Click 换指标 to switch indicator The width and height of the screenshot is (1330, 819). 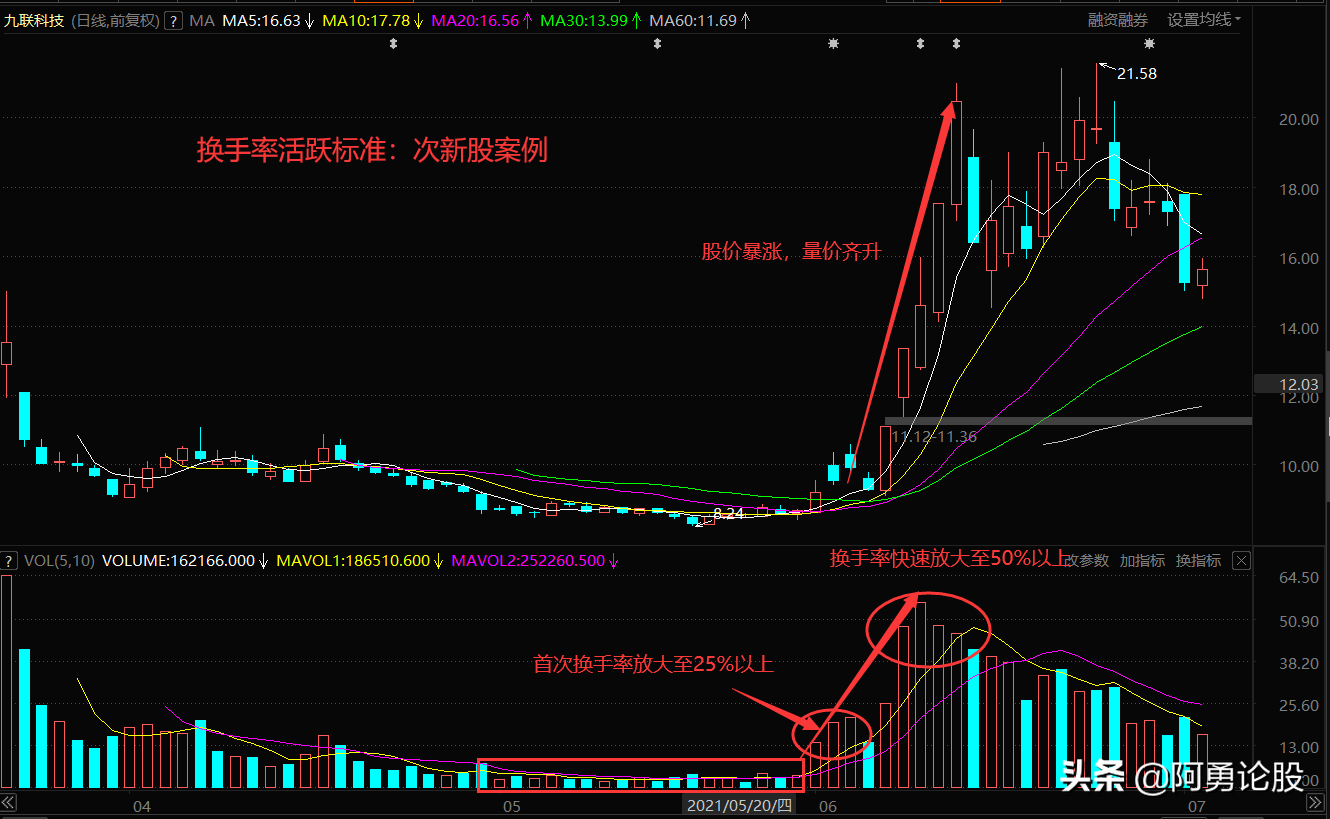tap(1198, 561)
